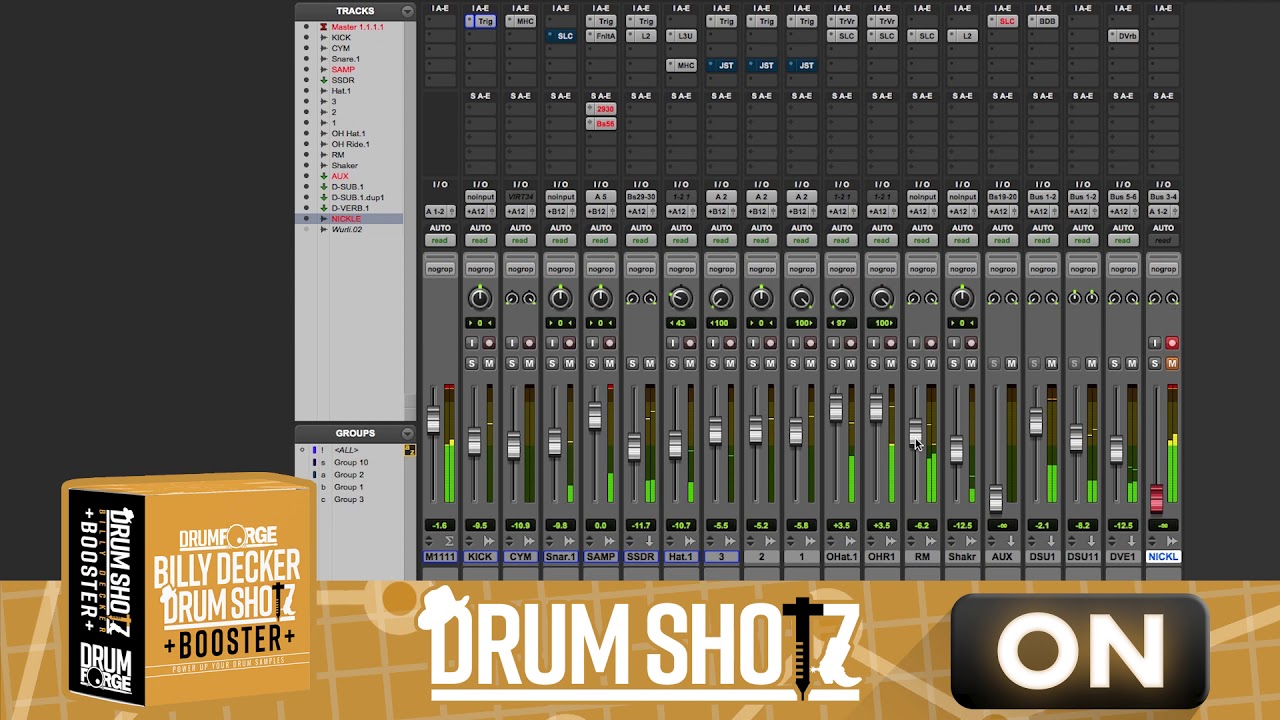The image size is (1280, 720).
Task: Click the pan knob on the KICK strip
Action: point(480,298)
